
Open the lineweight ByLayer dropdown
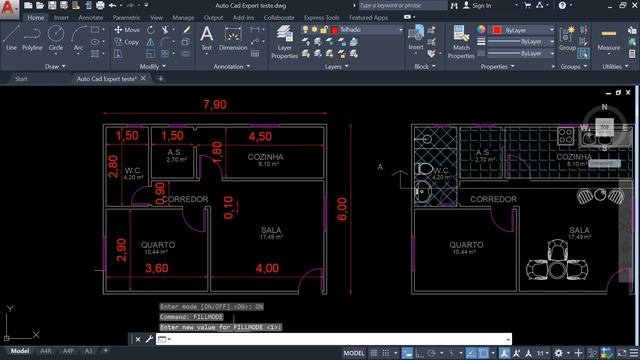pos(552,42)
